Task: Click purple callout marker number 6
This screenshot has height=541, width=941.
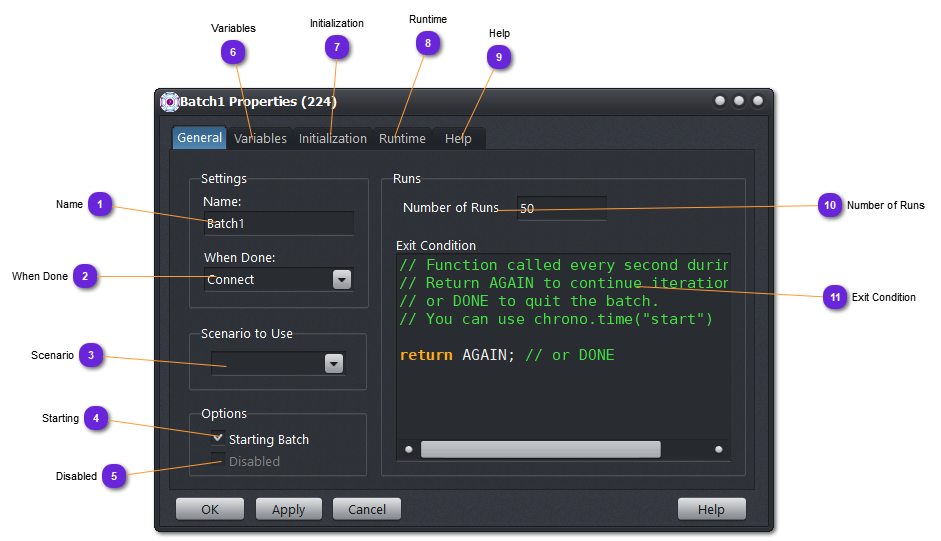Action: coord(232,51)
